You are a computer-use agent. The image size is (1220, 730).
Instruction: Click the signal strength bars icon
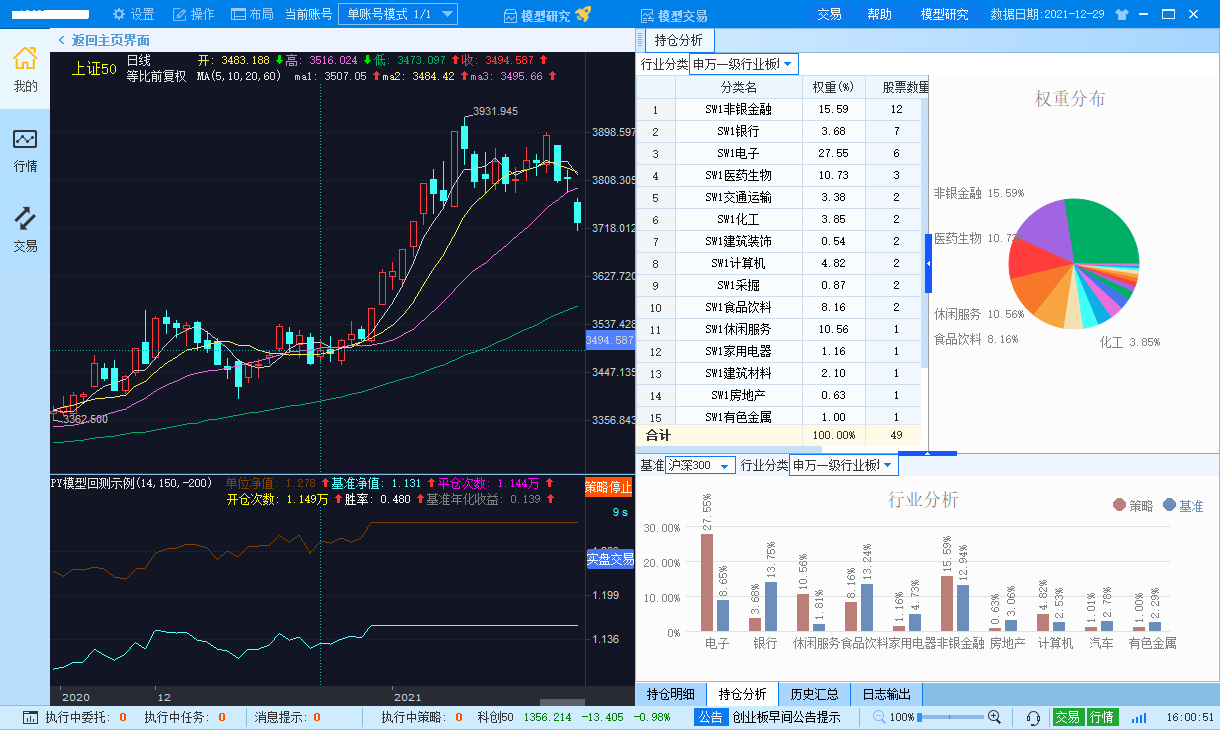click(1139, 718)
